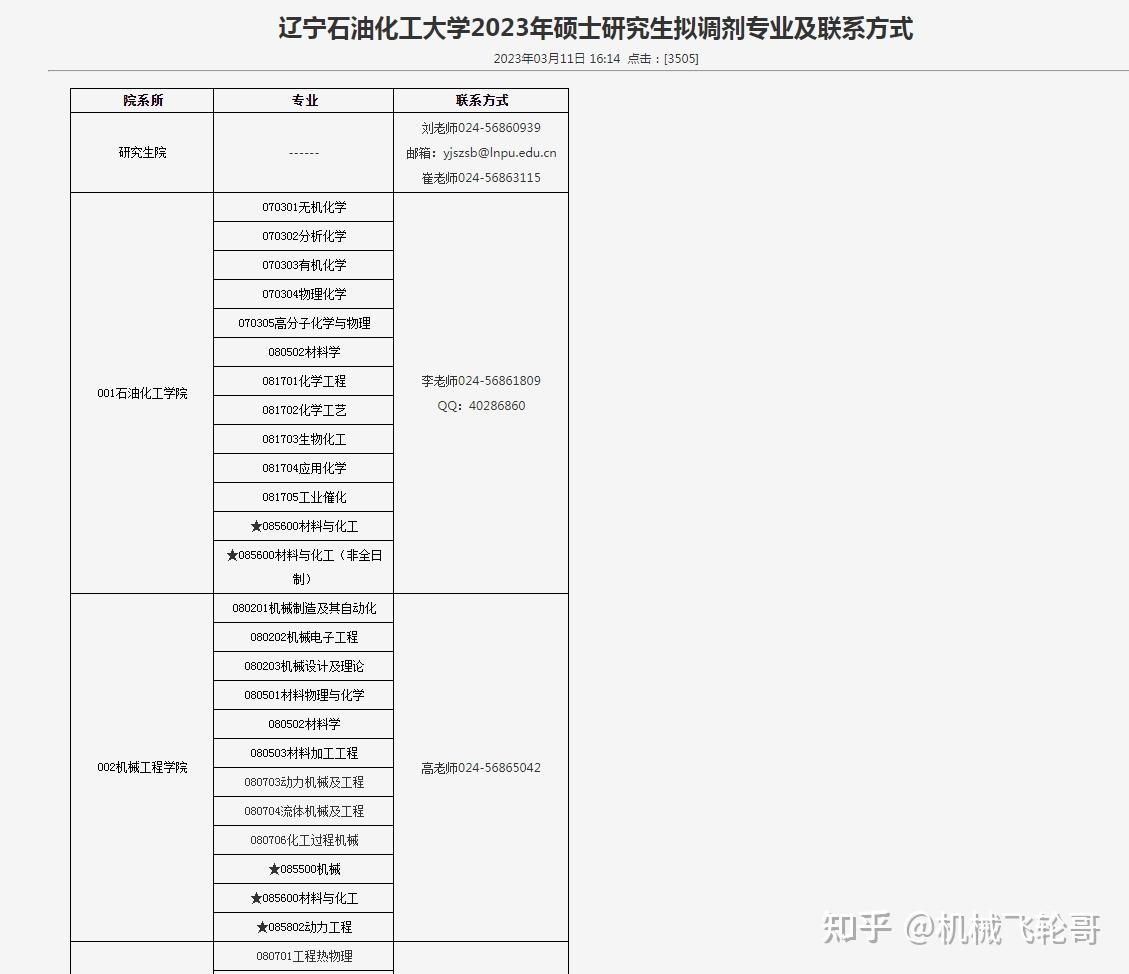The image size is (1129, 974).
Task: Click the 080501材料物理与化学 cell
Action: tap(304, 695)
